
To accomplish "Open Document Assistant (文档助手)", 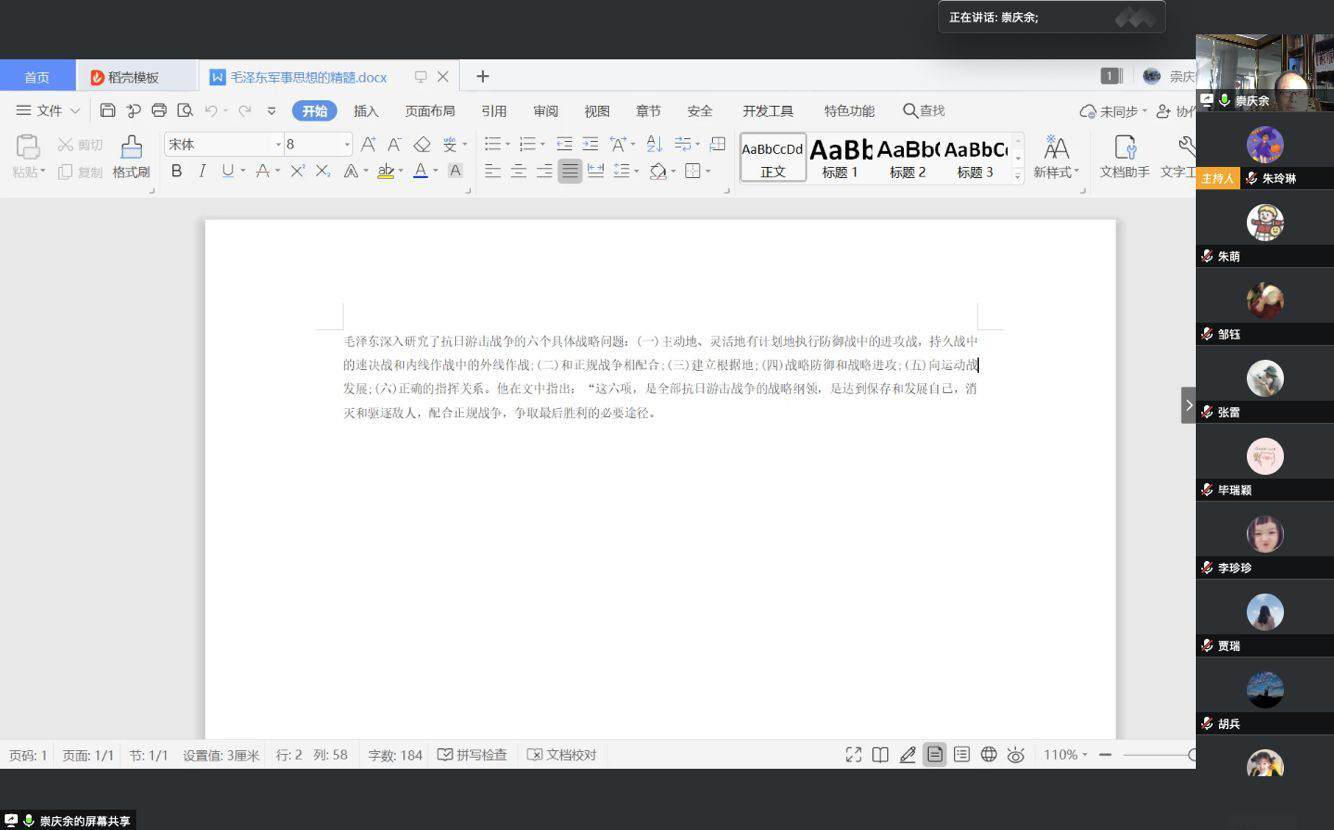I will 1125,158.
